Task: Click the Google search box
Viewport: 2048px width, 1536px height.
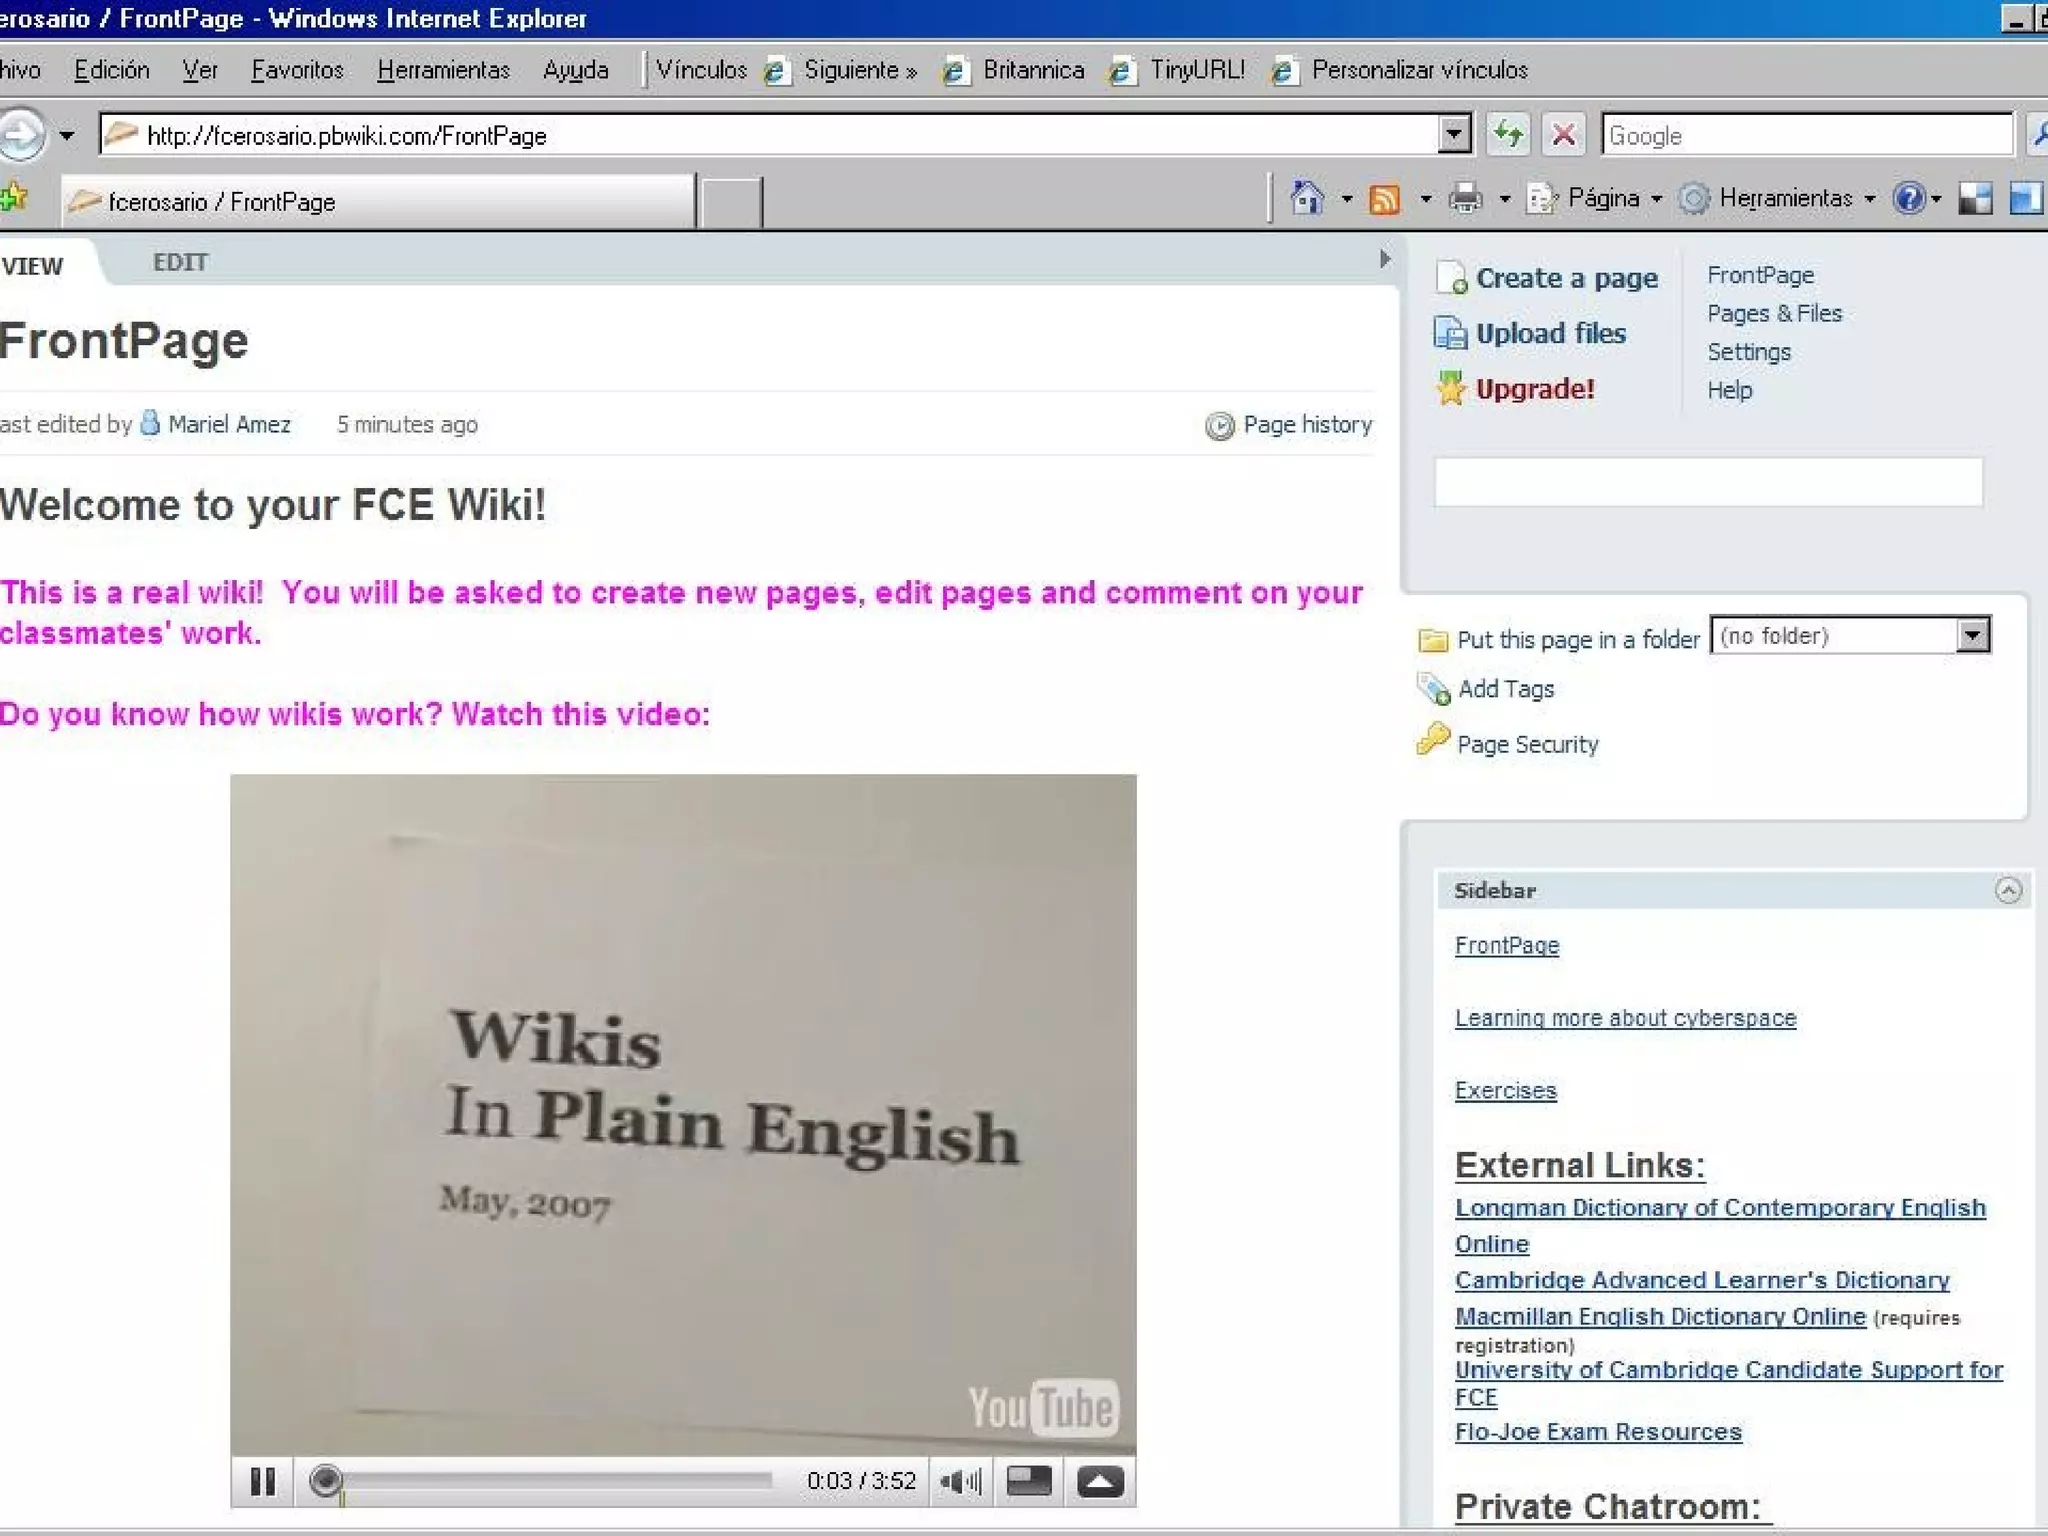Action: pyautogui.click(x=1805, y=135)
